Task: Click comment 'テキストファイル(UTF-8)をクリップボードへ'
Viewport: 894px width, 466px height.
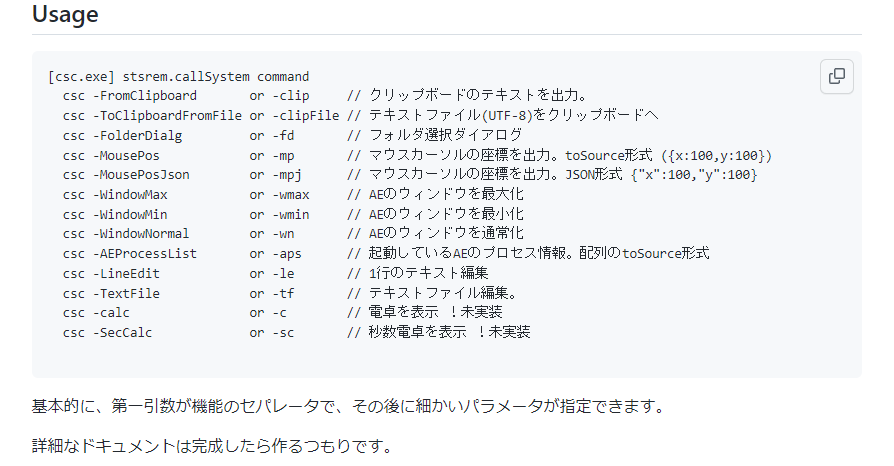Action: point(514,115)
